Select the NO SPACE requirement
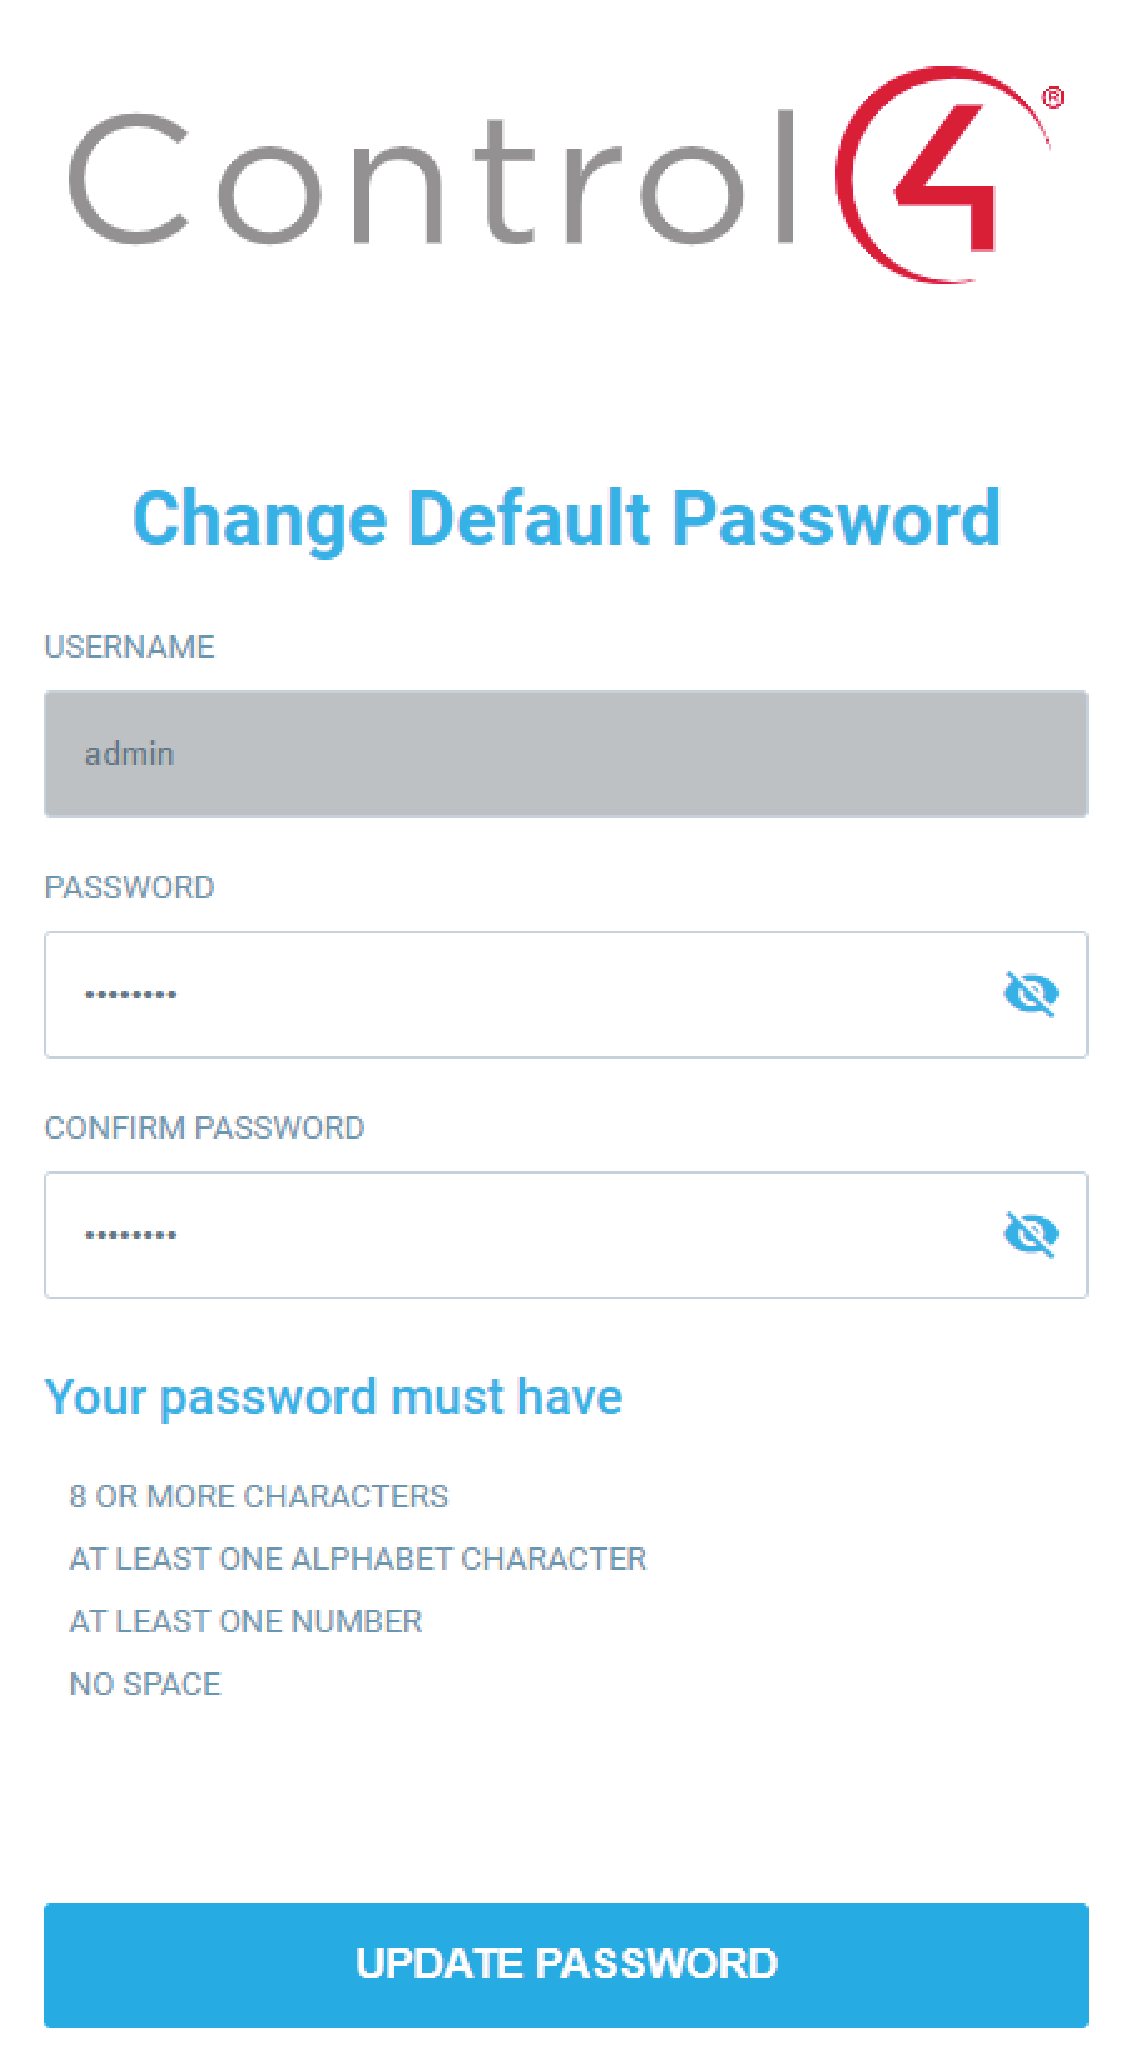Screen dimensions: 1139x2064 pyautogui.click(x=145, y=1684)
